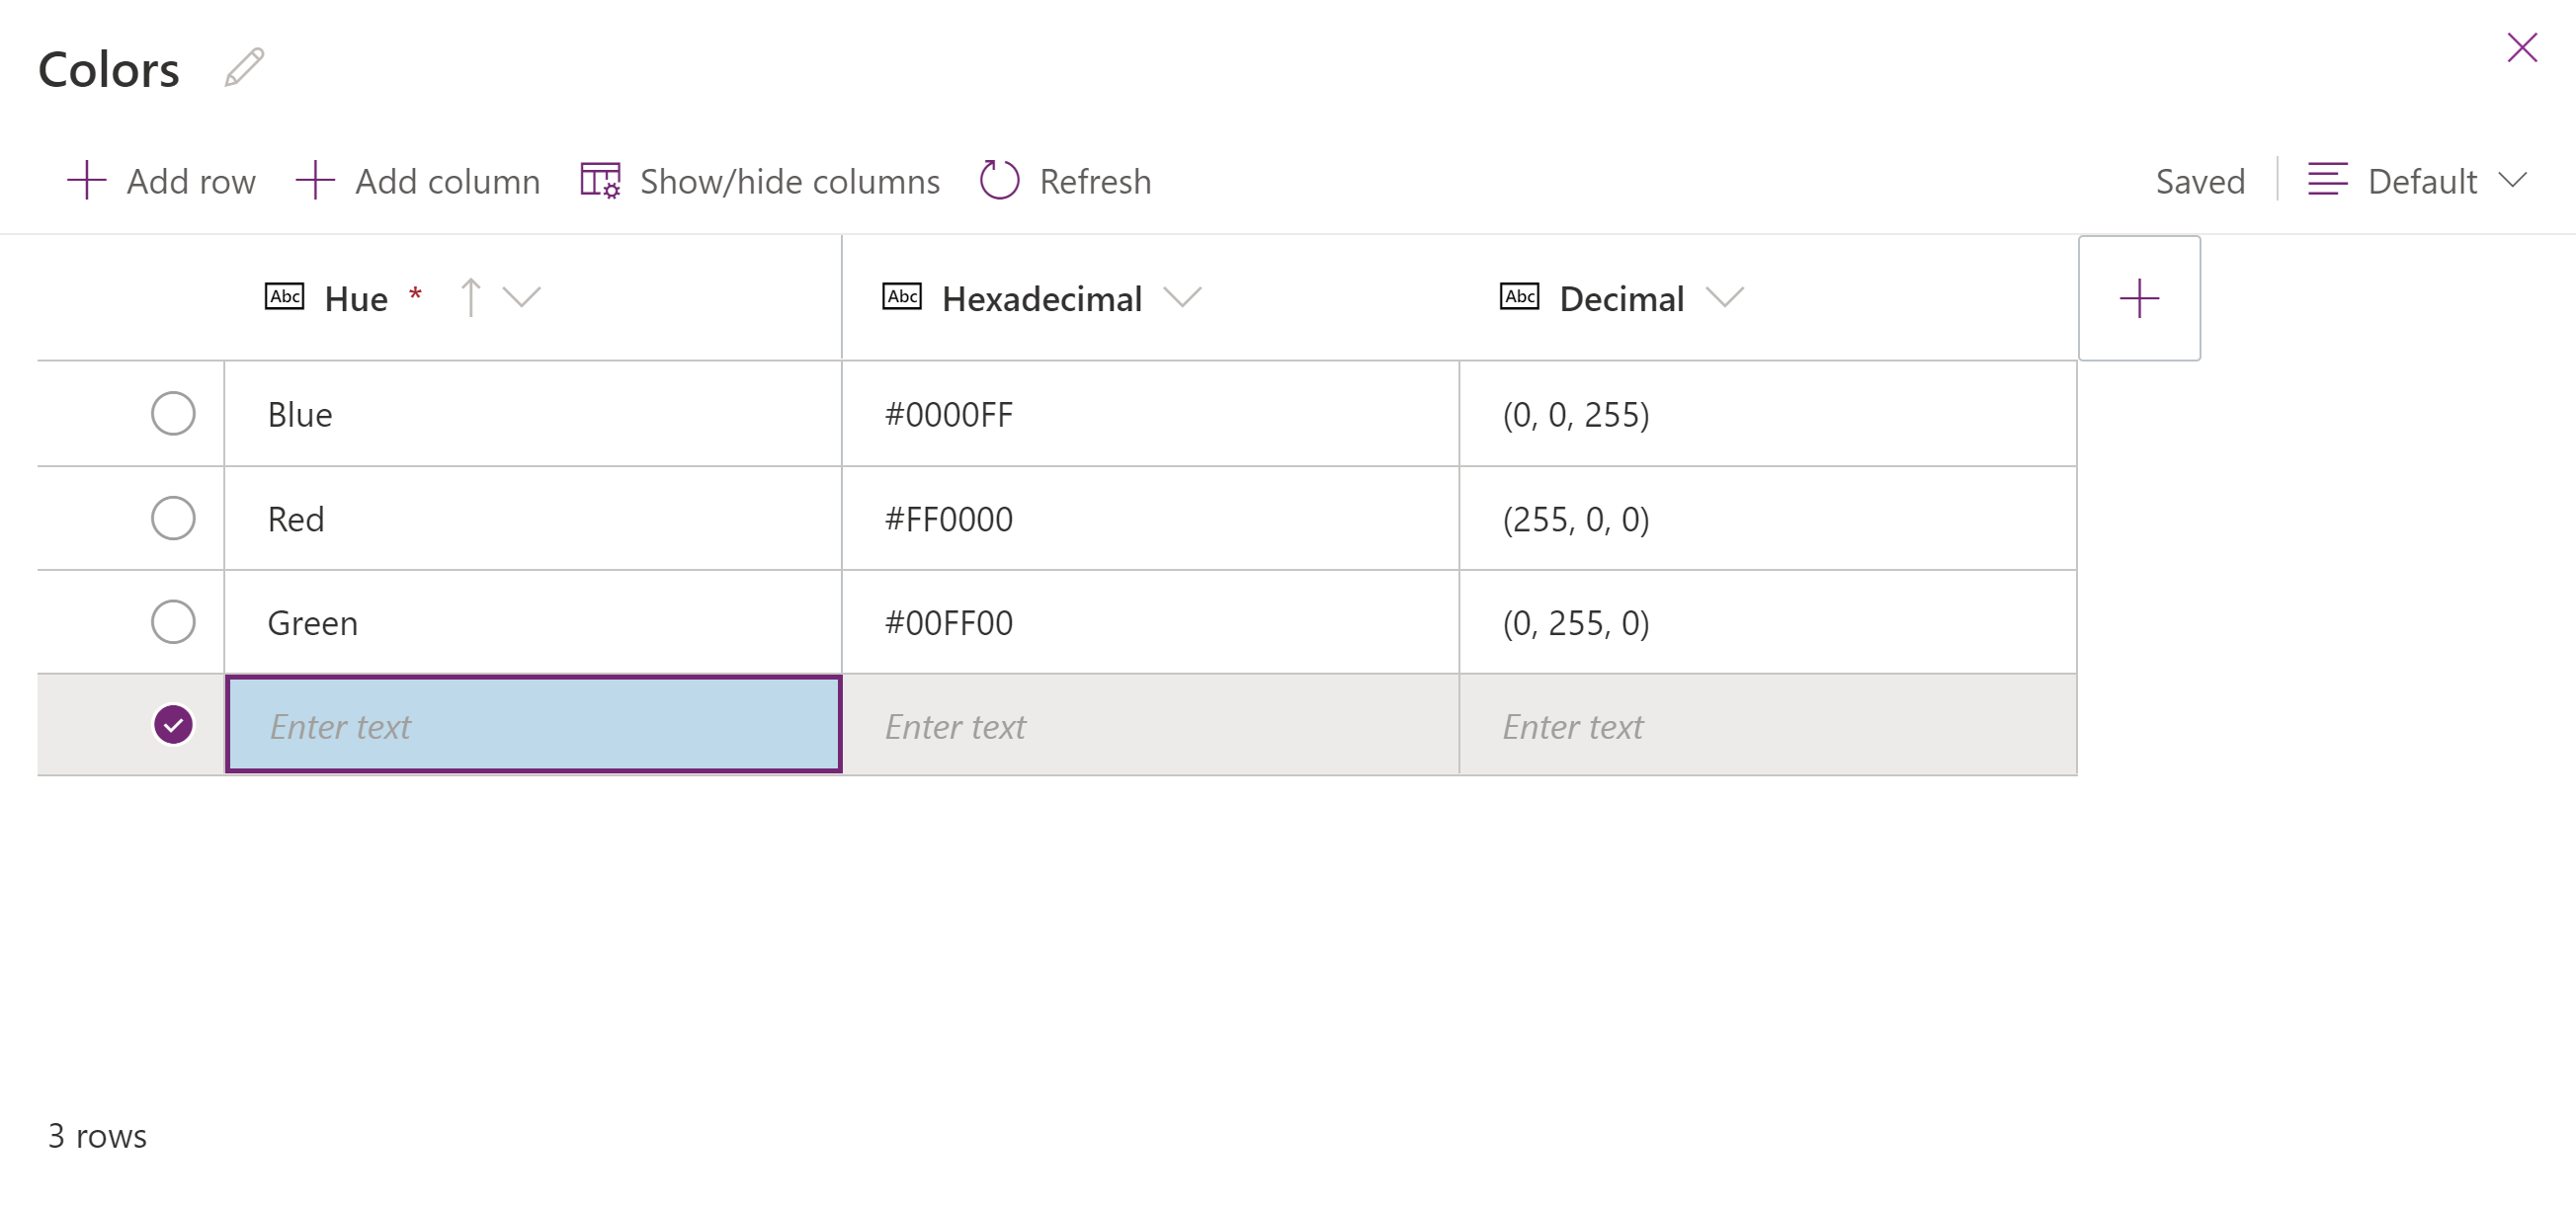Viewport: 2576px width, 1207px height.
Task: Click the Saved status indicator
Action: pyautogui.click(x=2199, y=181)
